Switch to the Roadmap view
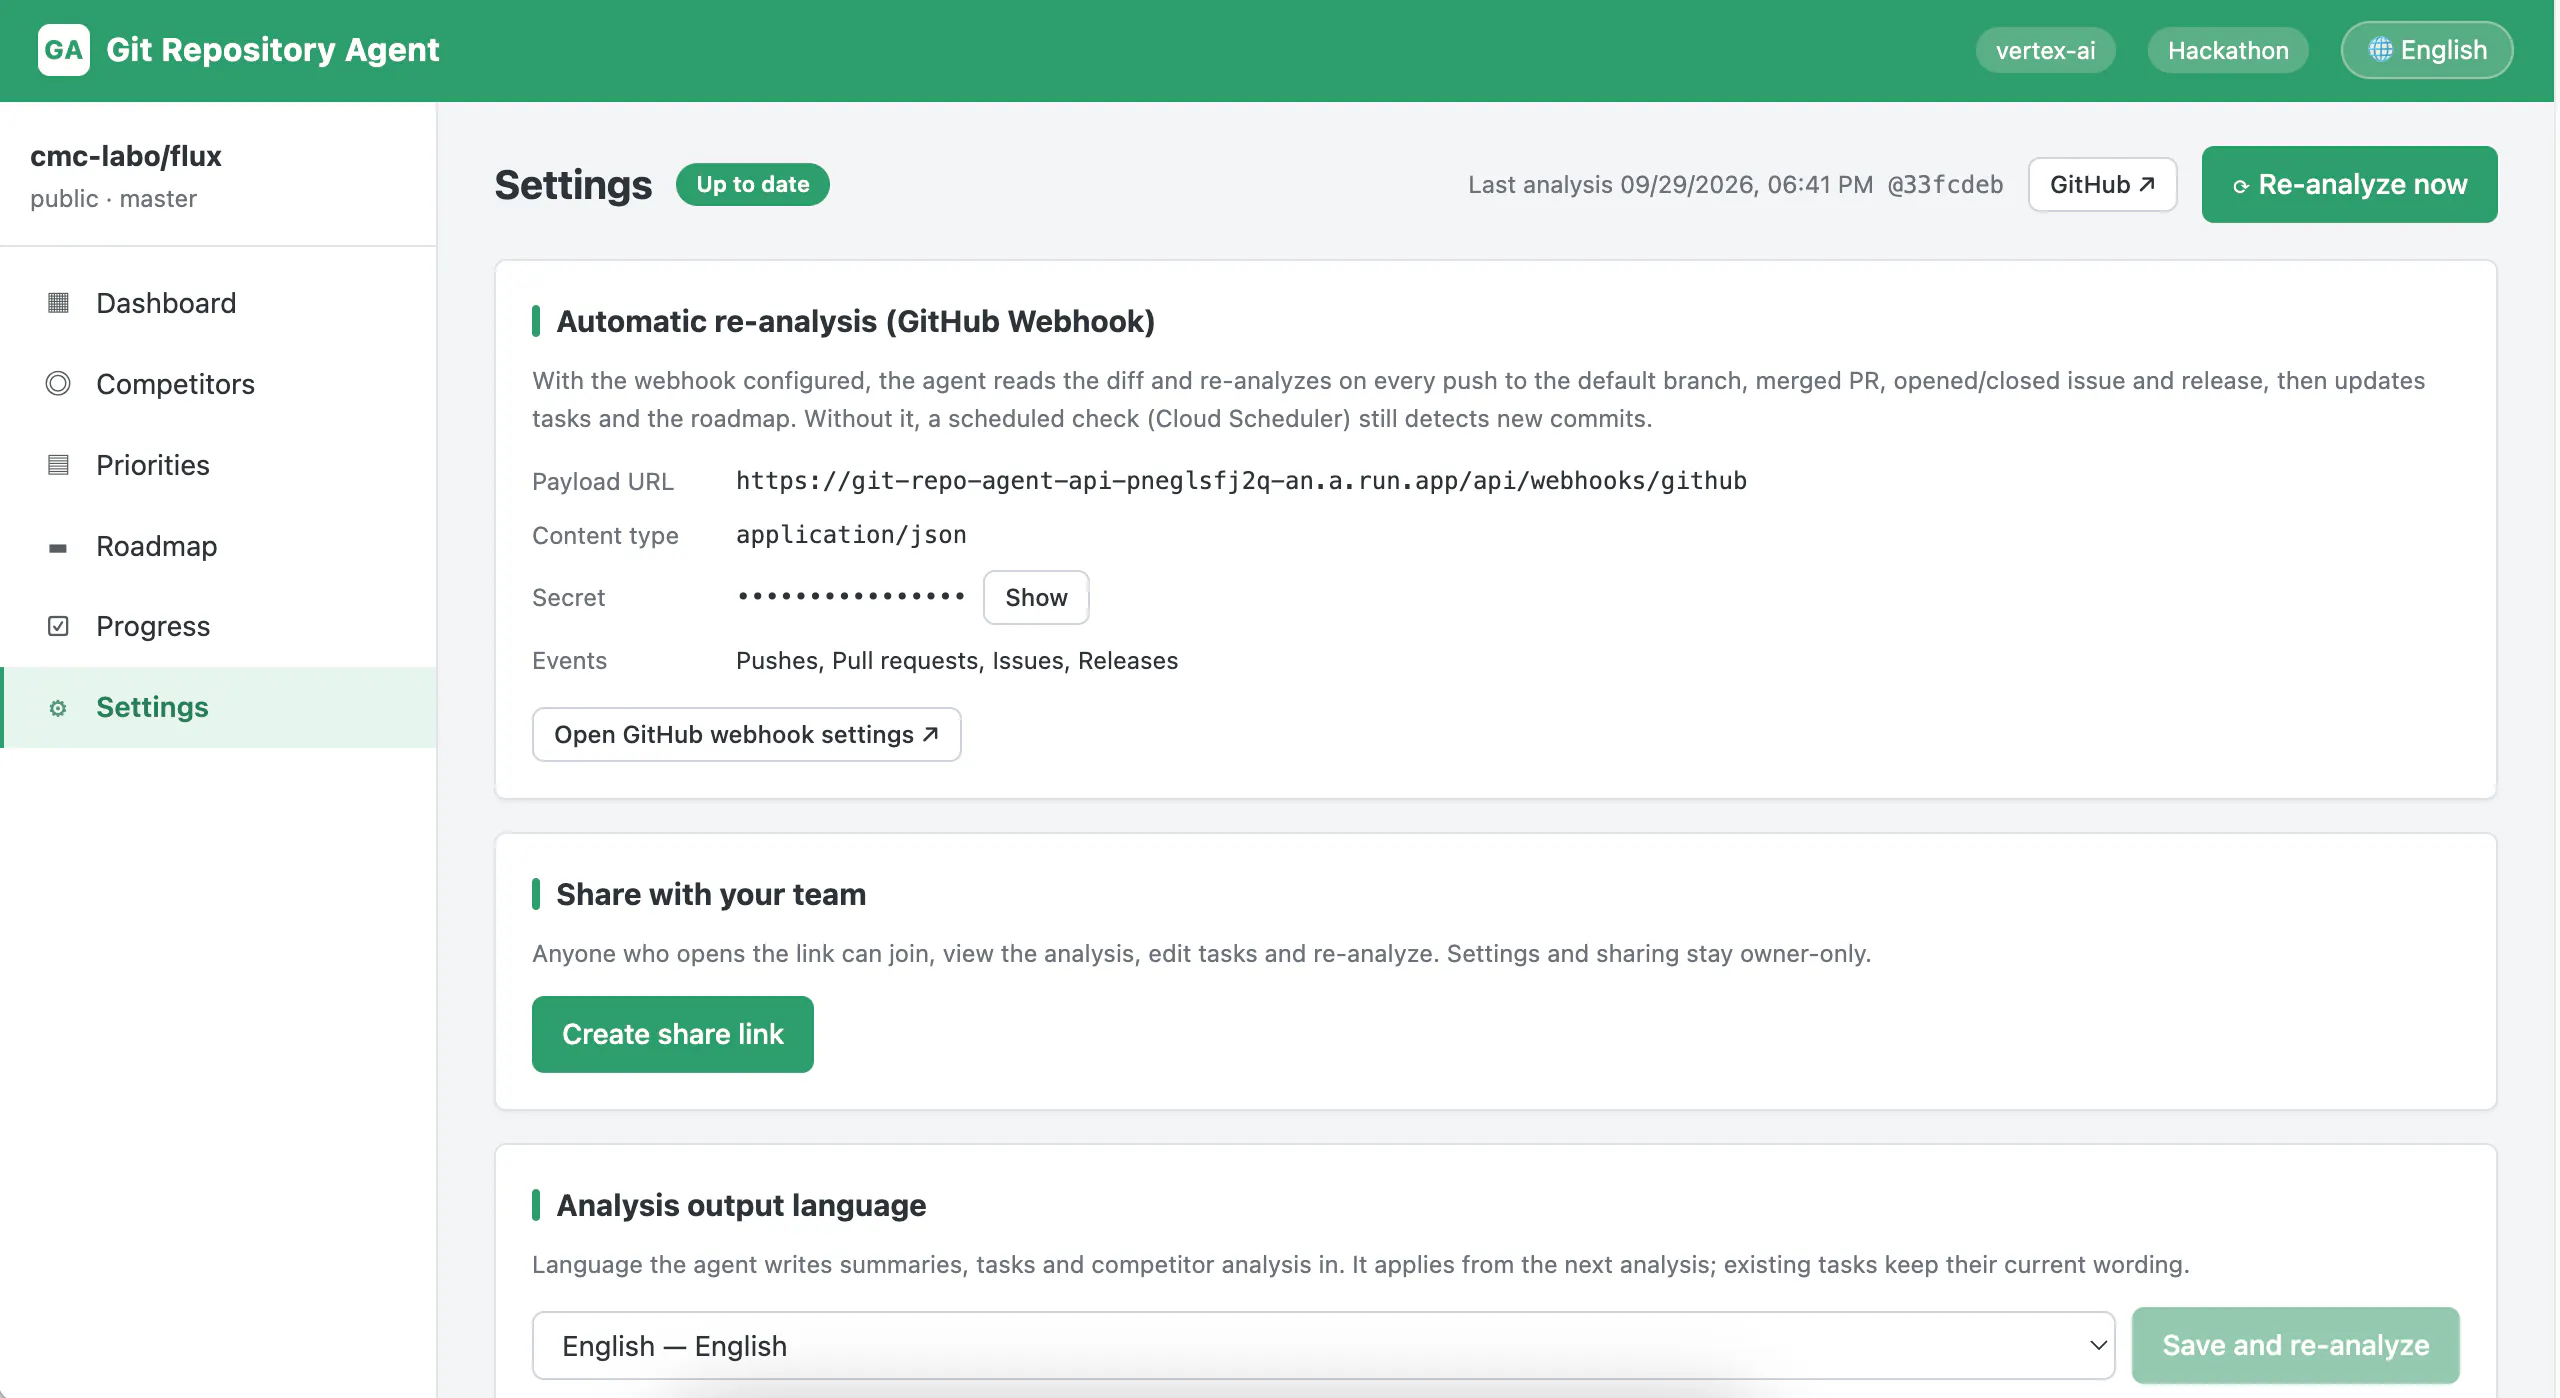2560x1398 pixels. pos(218,546)
